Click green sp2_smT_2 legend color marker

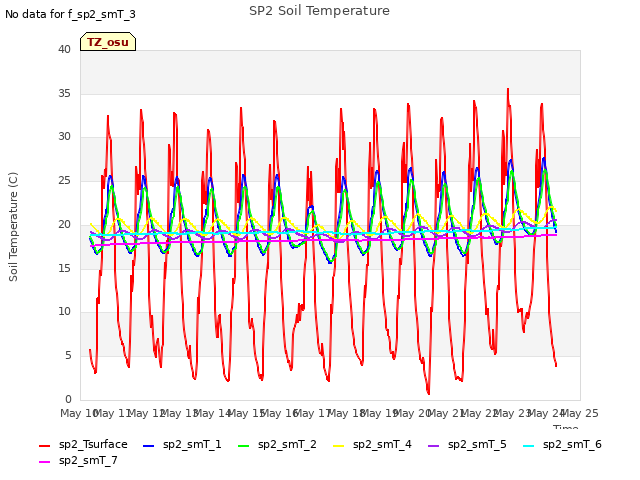(243, 446)
